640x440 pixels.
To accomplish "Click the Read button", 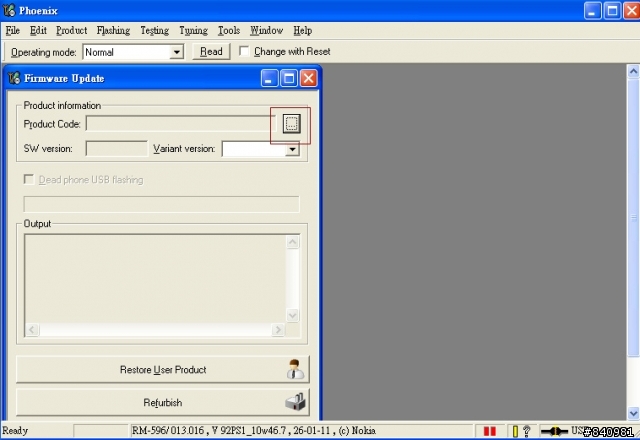I will click(211, 51).
